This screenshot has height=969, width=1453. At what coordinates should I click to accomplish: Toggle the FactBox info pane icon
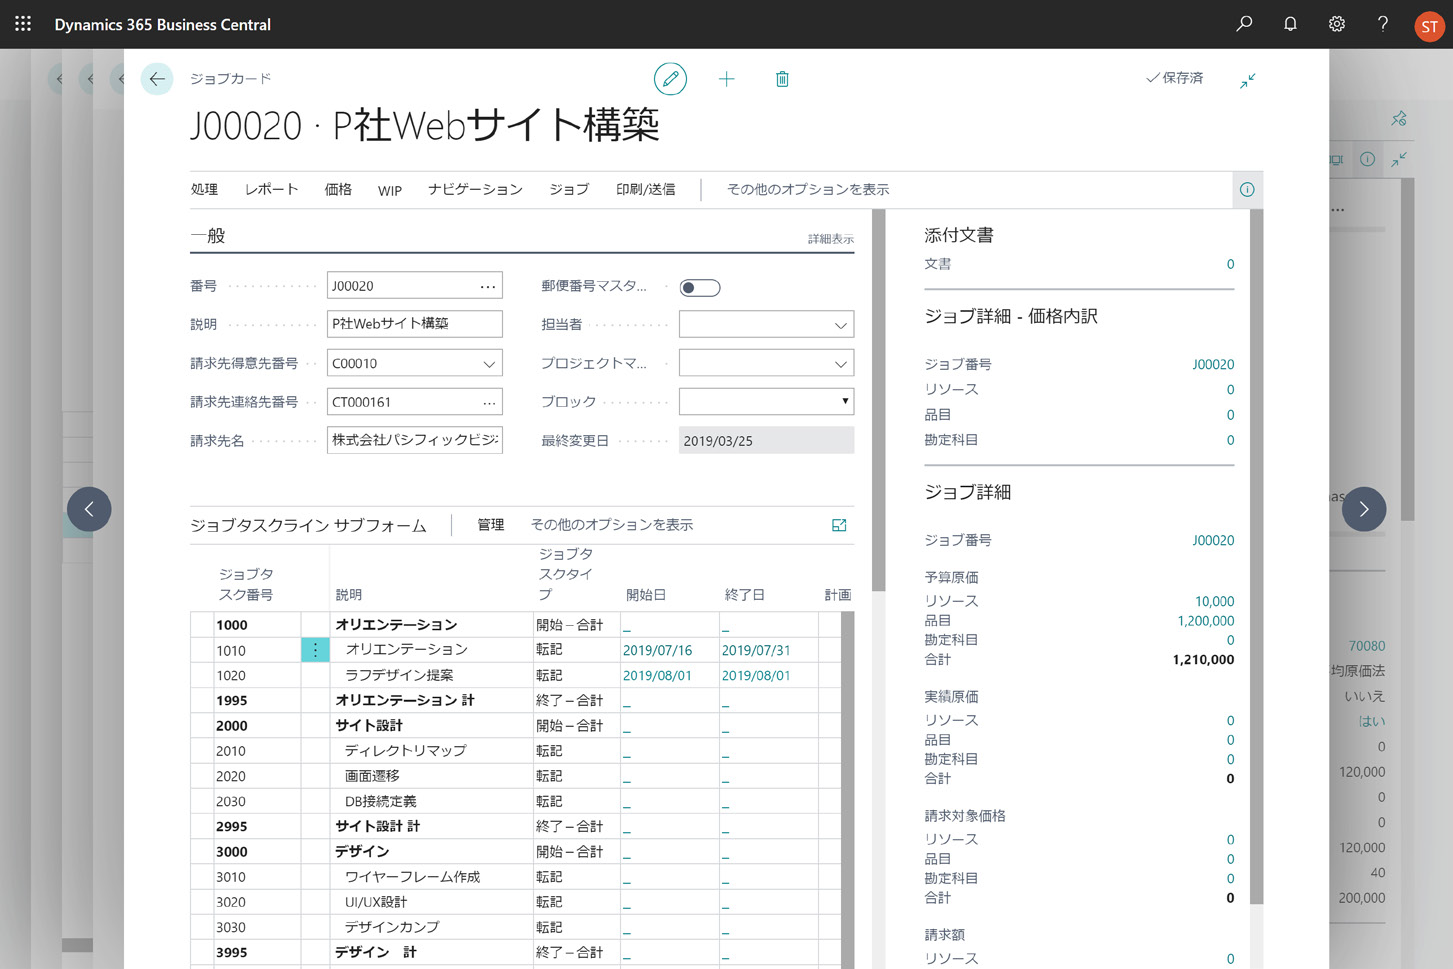[1247, 189]
